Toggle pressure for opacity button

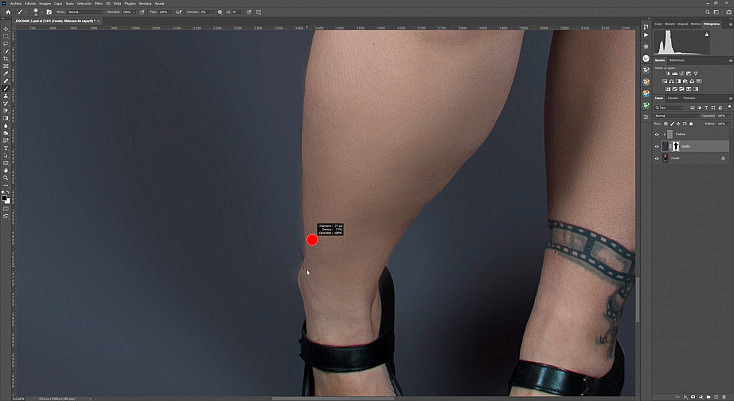click(x=142, y=12)
